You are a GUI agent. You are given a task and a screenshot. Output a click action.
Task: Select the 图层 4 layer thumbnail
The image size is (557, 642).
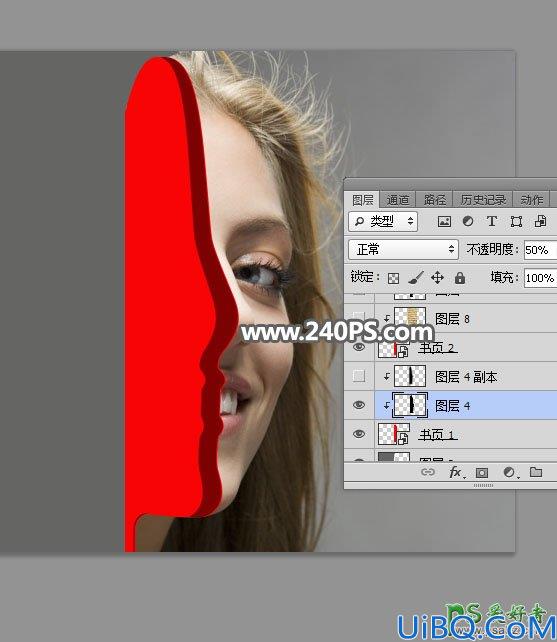410,405
